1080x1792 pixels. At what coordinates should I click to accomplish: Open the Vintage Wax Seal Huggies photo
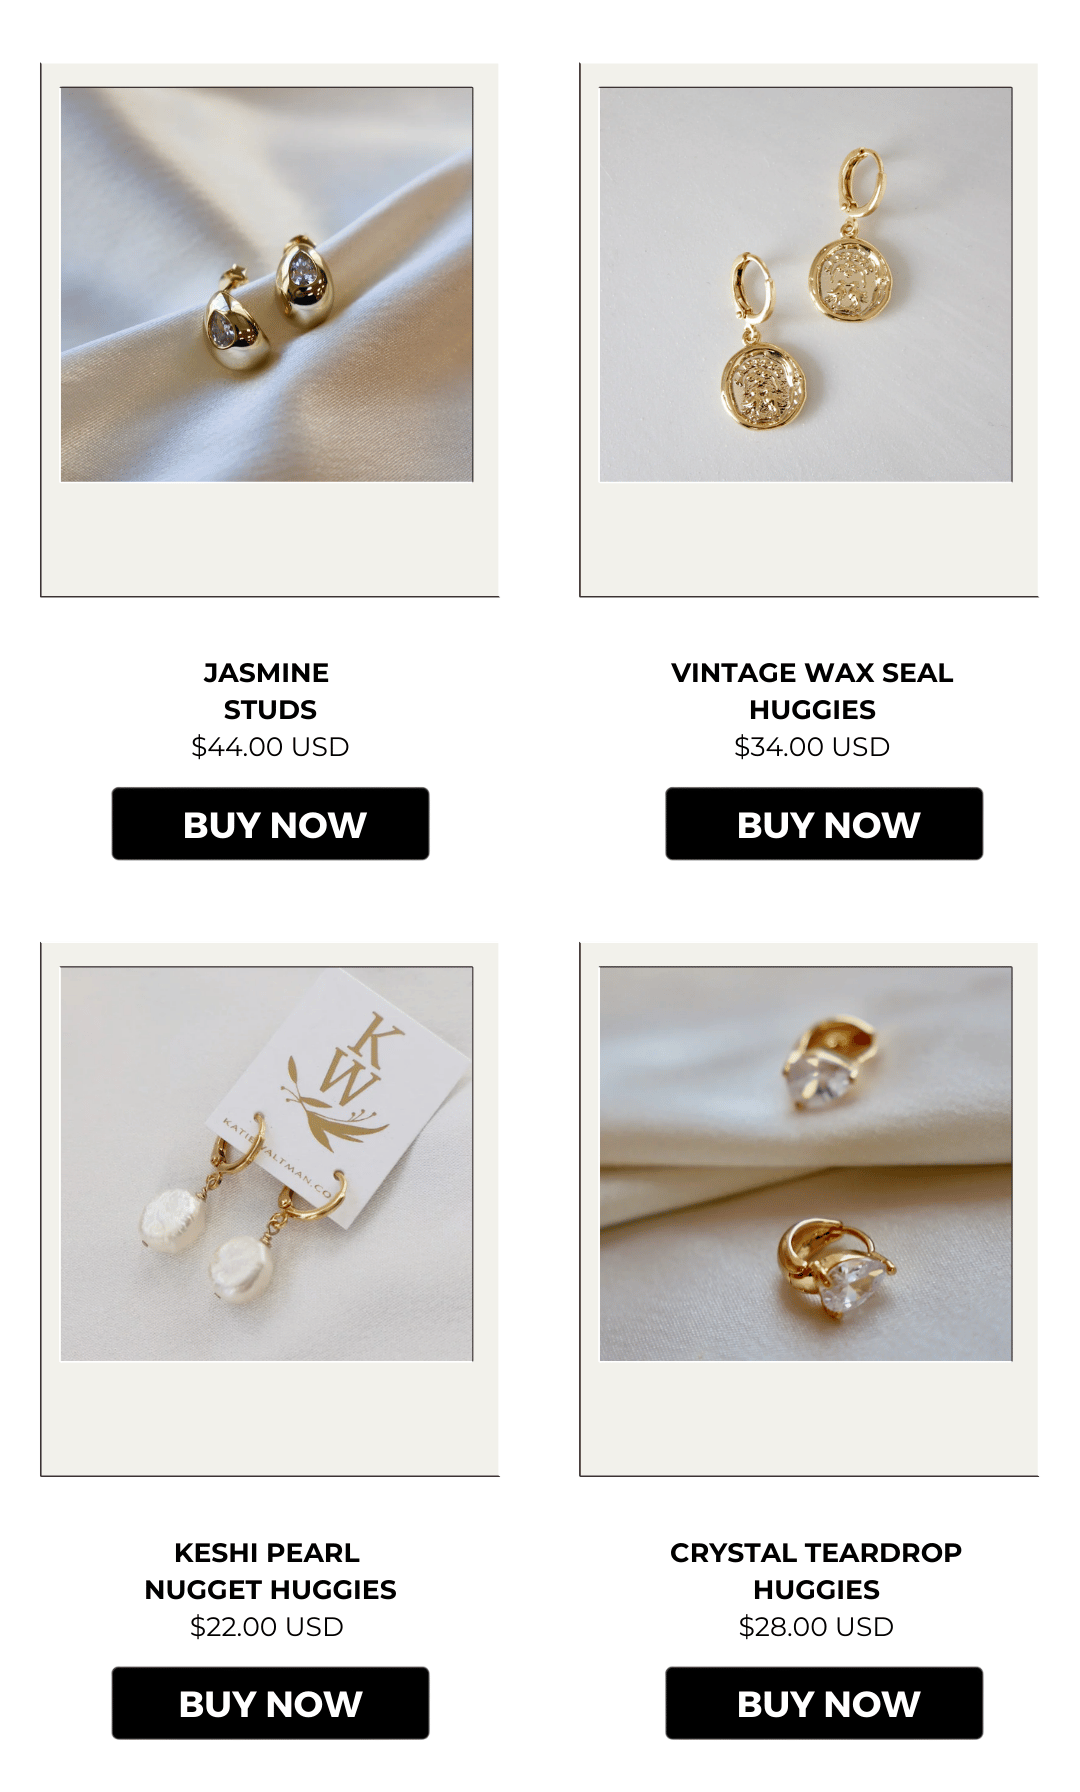806,284
